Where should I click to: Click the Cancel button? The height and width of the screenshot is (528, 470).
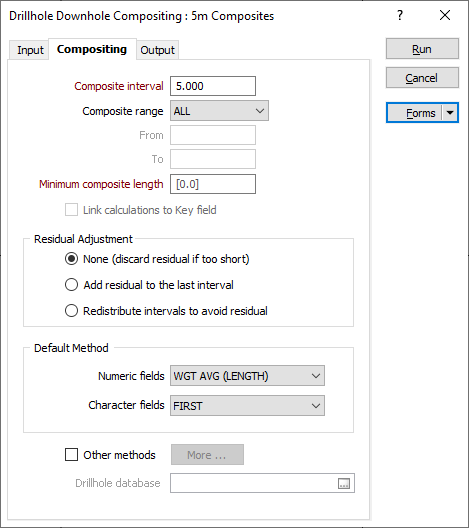[x=422, y=78]
